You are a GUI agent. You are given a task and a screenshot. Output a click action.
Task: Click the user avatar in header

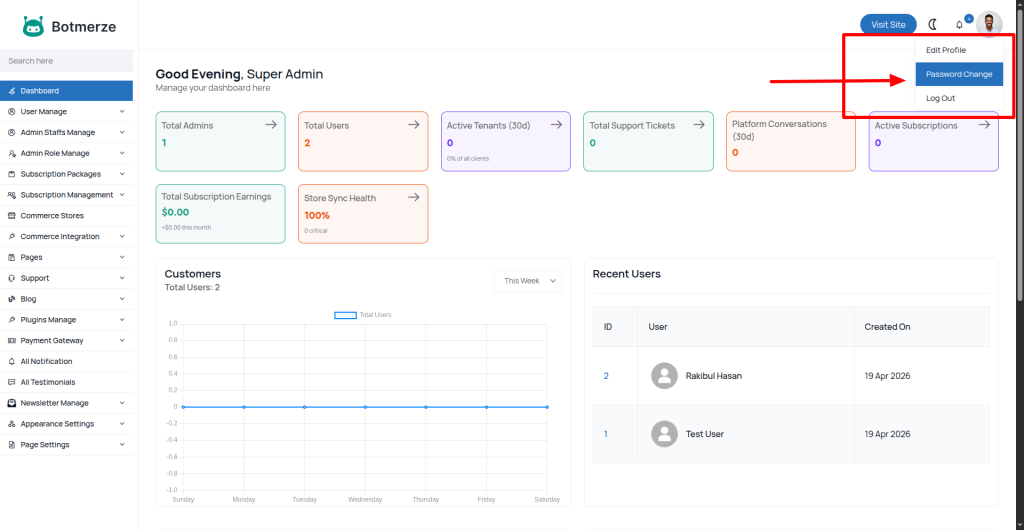coord(989,24)
